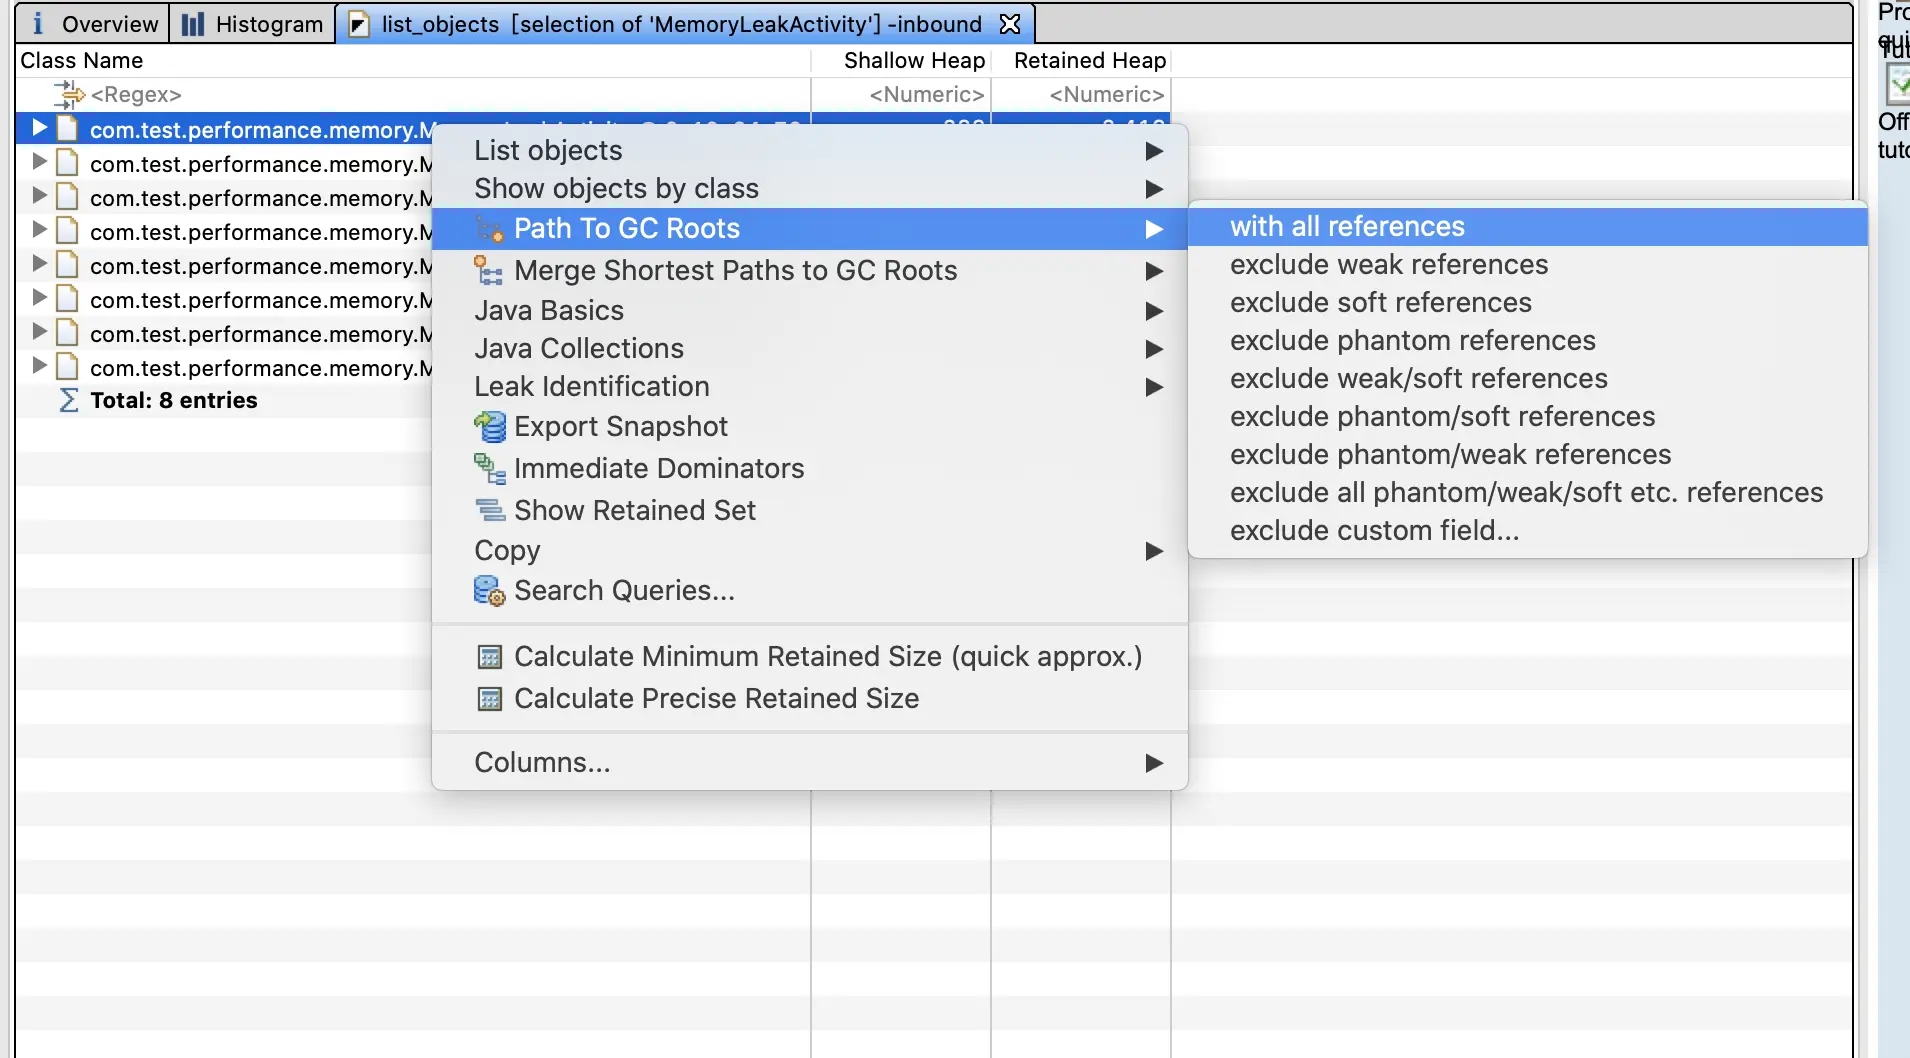Sort by Shallow Heap column header
This screenshot has width=1910, height=1058.
point(914,61)
